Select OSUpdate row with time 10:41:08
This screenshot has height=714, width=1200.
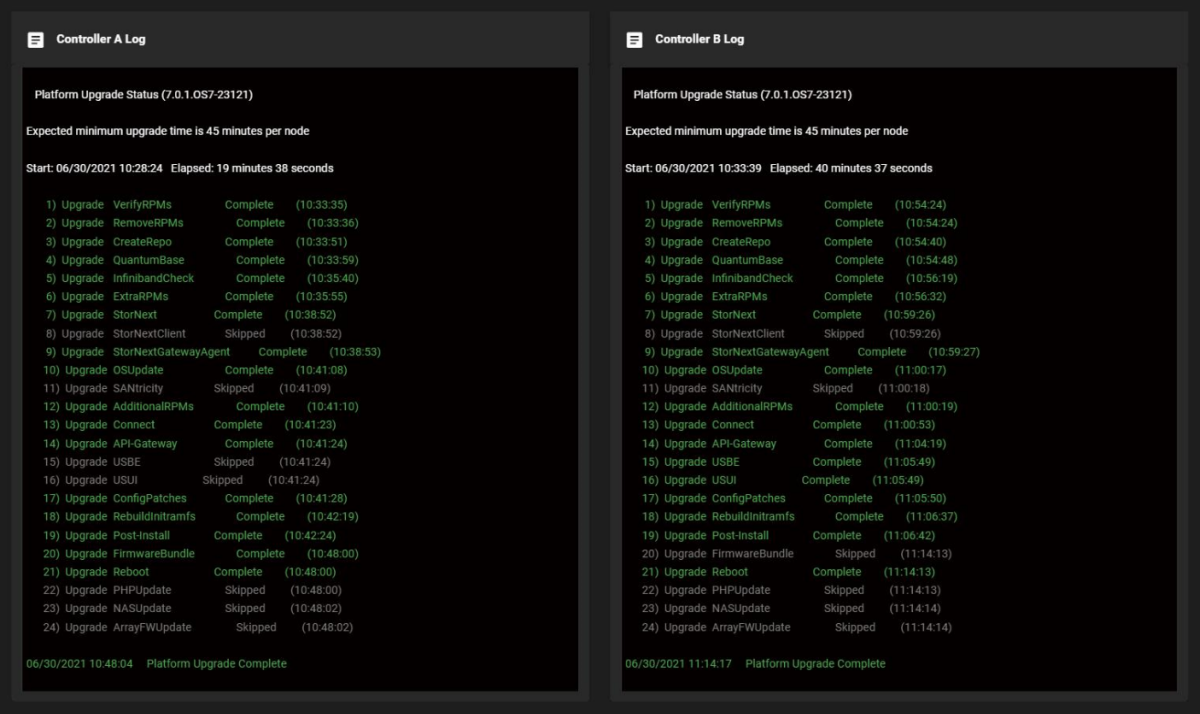pyautogui.click(x=194, y=370)
